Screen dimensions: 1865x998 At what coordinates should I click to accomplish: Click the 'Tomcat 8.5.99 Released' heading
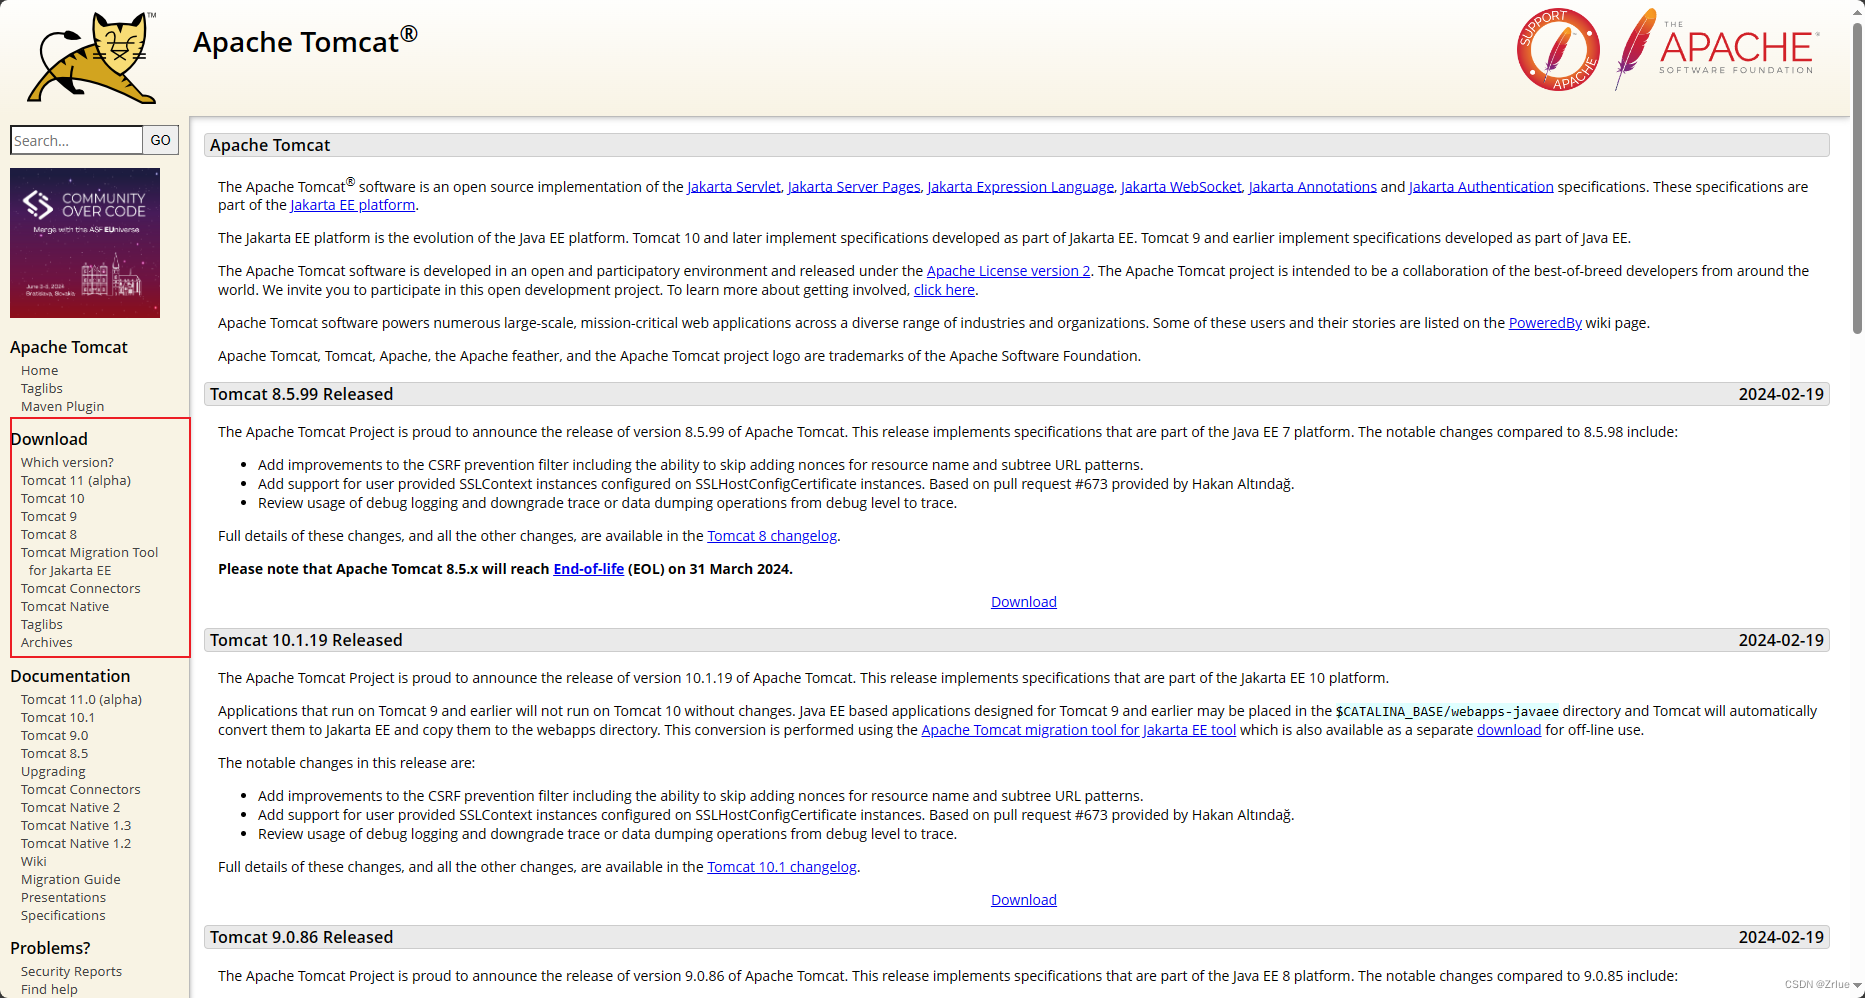(x=301, y=394)
